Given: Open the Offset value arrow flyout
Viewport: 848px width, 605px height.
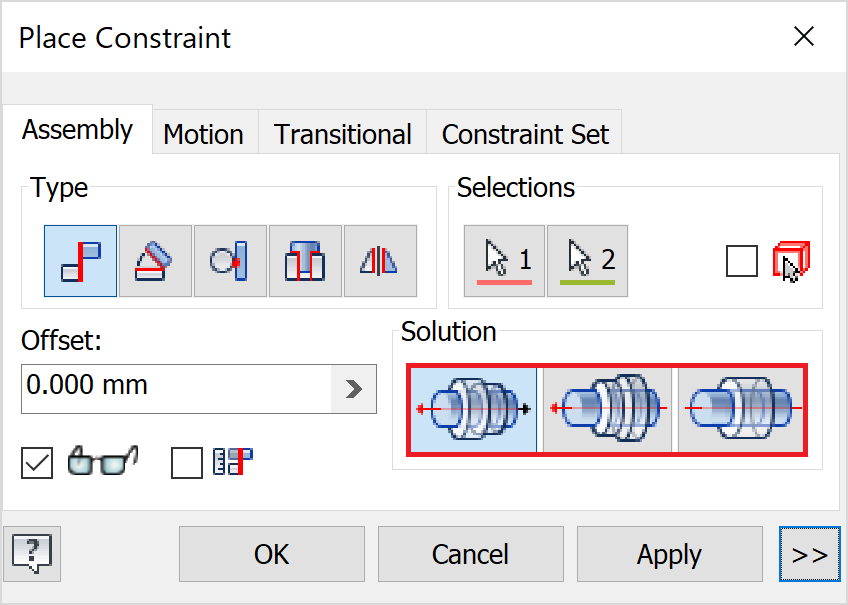Looking at the screenshot, I should tap(354, 389).
